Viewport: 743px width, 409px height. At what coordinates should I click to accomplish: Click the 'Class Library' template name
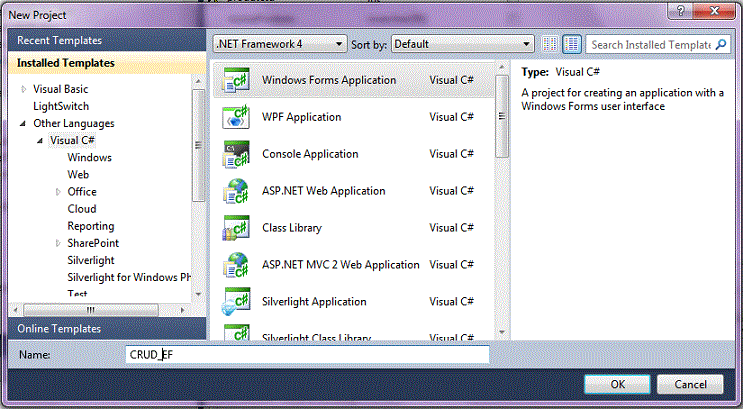[292, 228]
